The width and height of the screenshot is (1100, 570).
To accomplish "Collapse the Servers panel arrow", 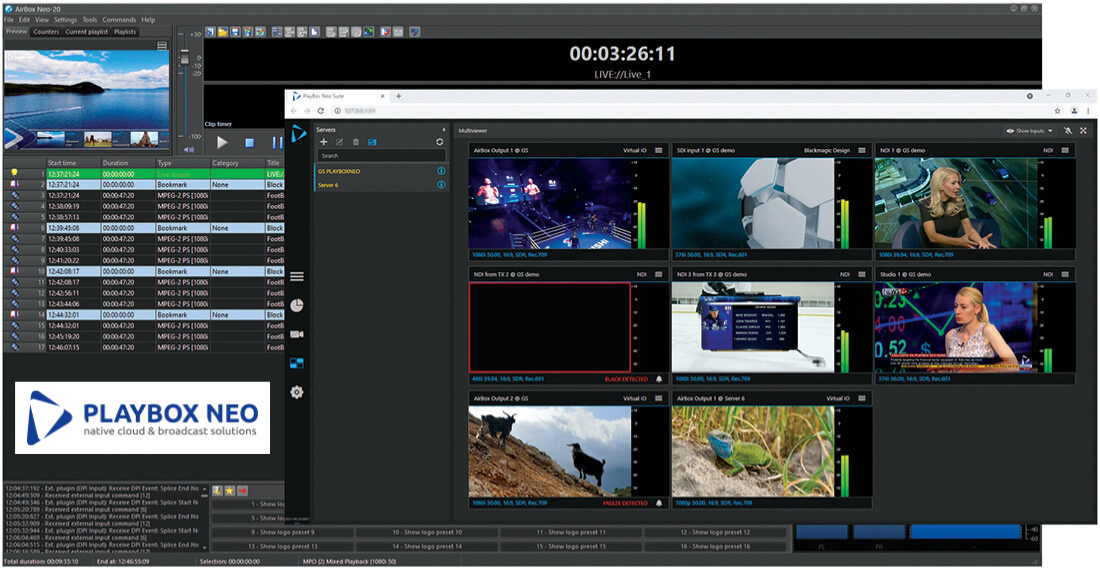I will (x=443, y=130).
